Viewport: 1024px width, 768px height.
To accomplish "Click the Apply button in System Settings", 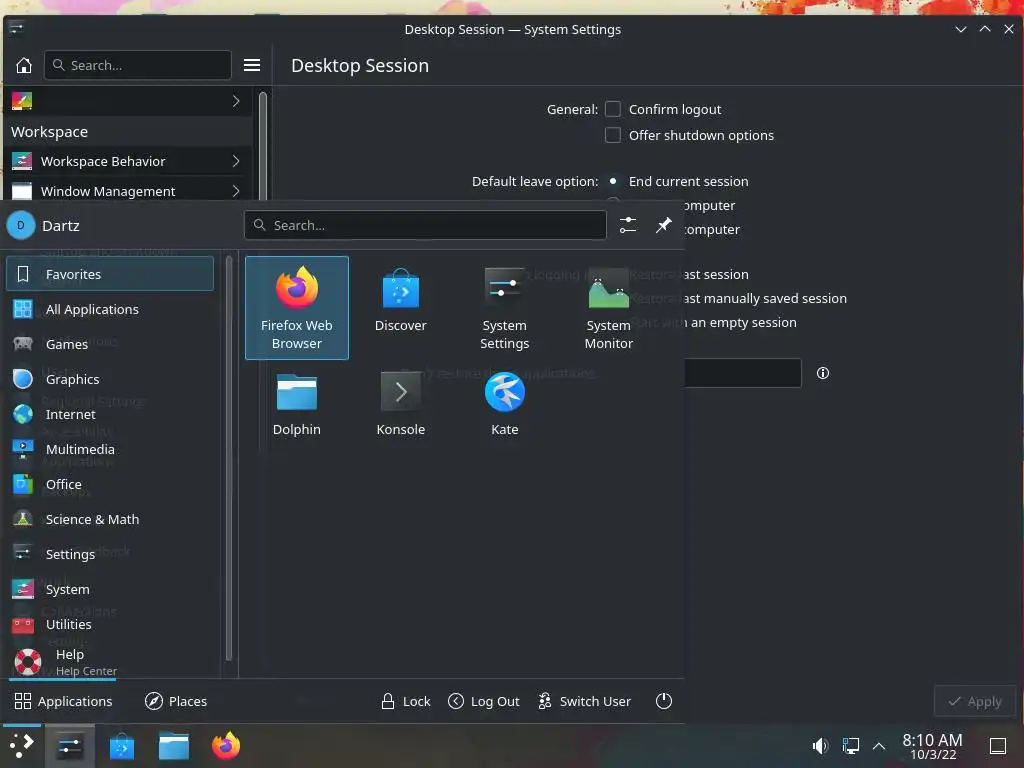I will click(975, 701).
